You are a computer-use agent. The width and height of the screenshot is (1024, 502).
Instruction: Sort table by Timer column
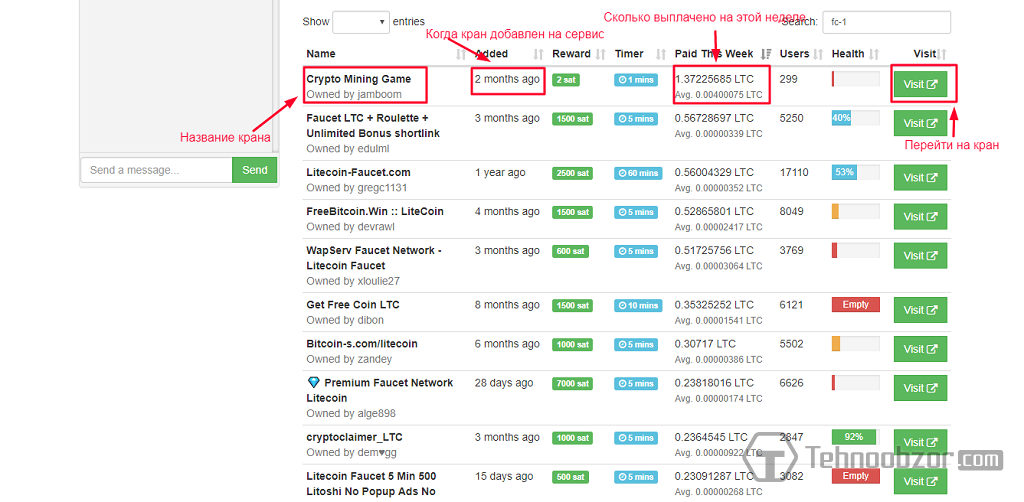click(640, 54)
